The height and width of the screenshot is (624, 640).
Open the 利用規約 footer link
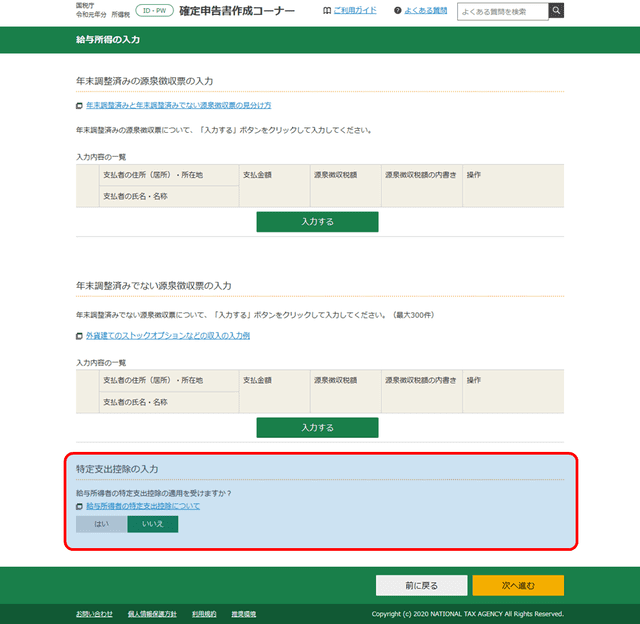(204, 614)
